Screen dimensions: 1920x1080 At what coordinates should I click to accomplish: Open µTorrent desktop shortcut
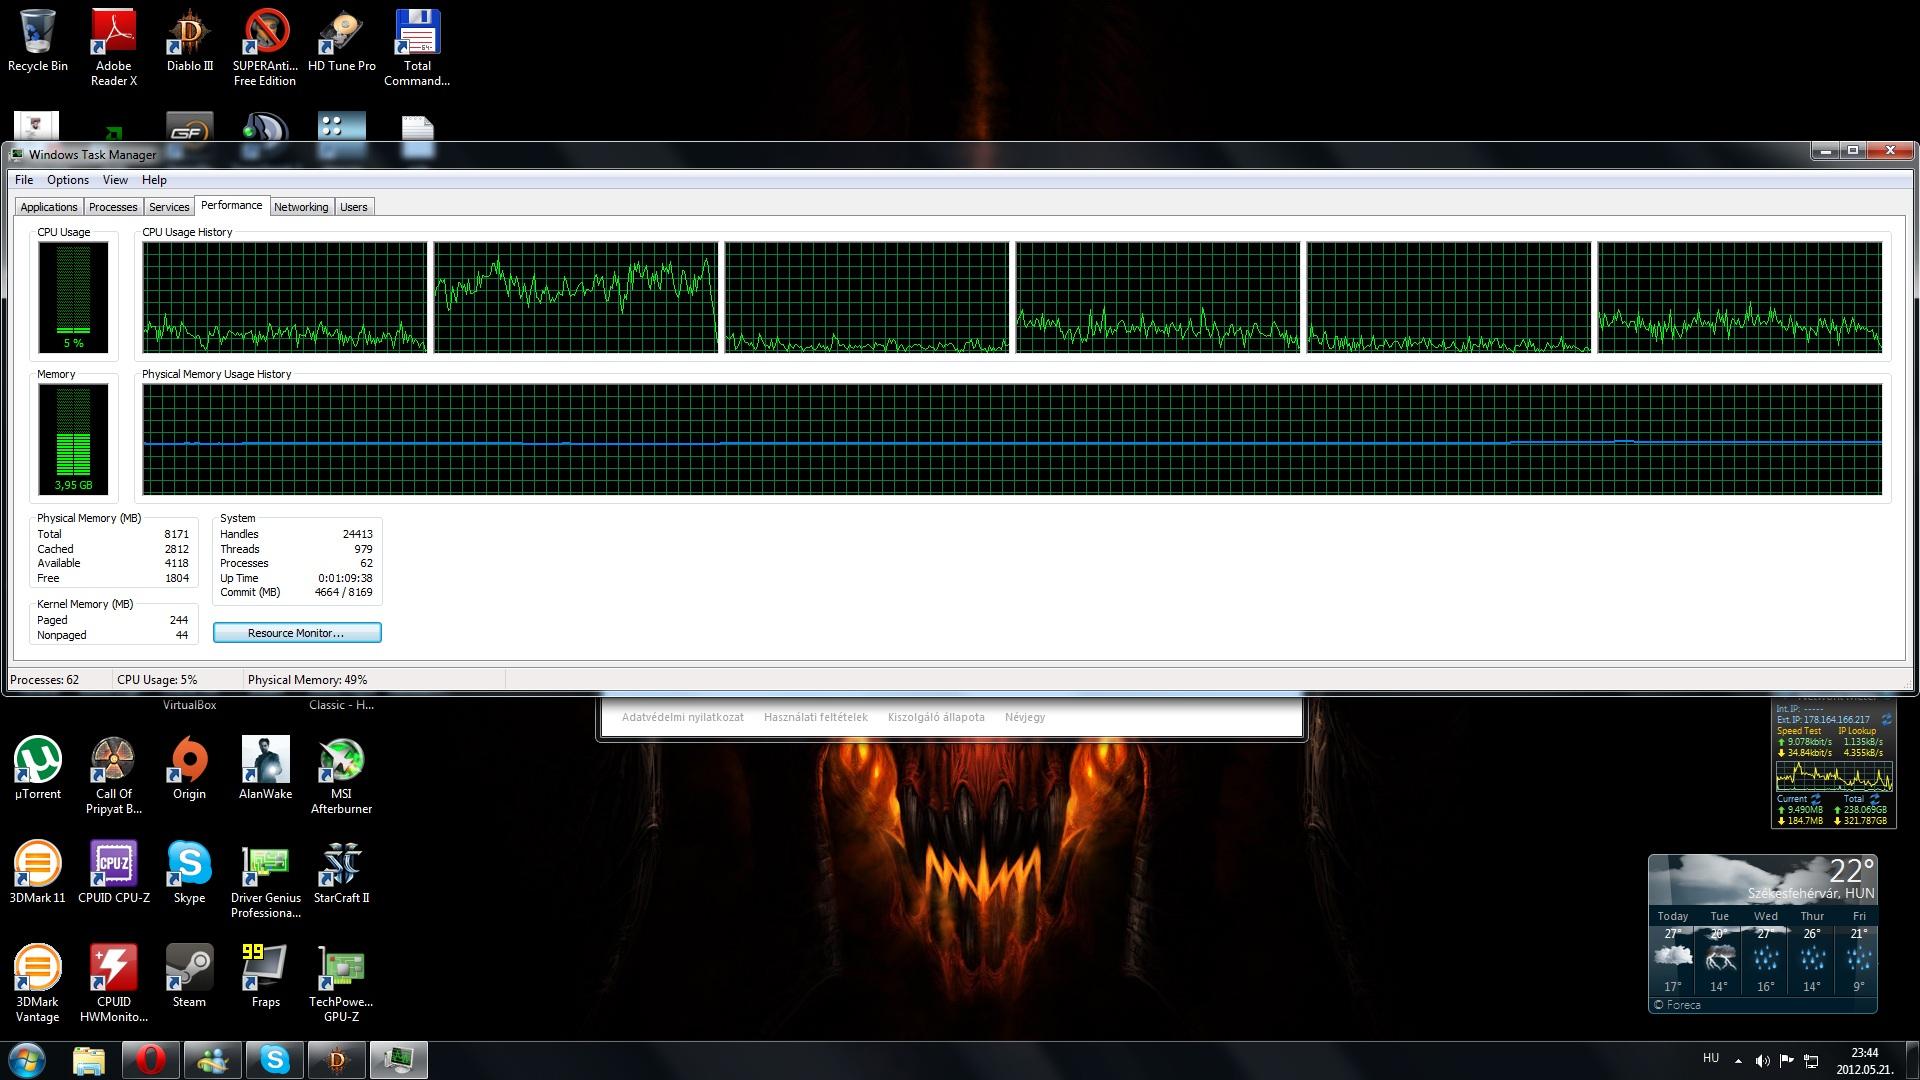click(38, 769)
